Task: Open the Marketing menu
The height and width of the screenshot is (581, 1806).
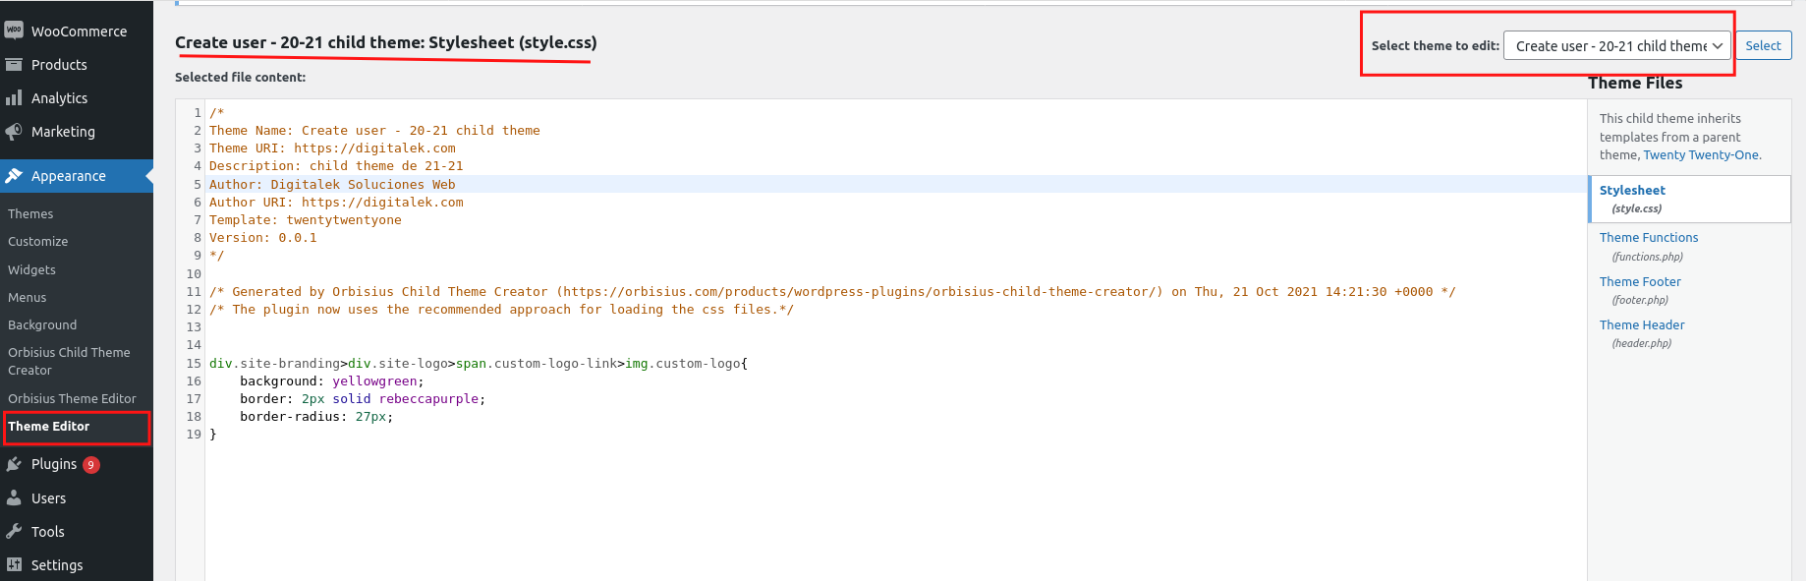Action: coord(63,132)
